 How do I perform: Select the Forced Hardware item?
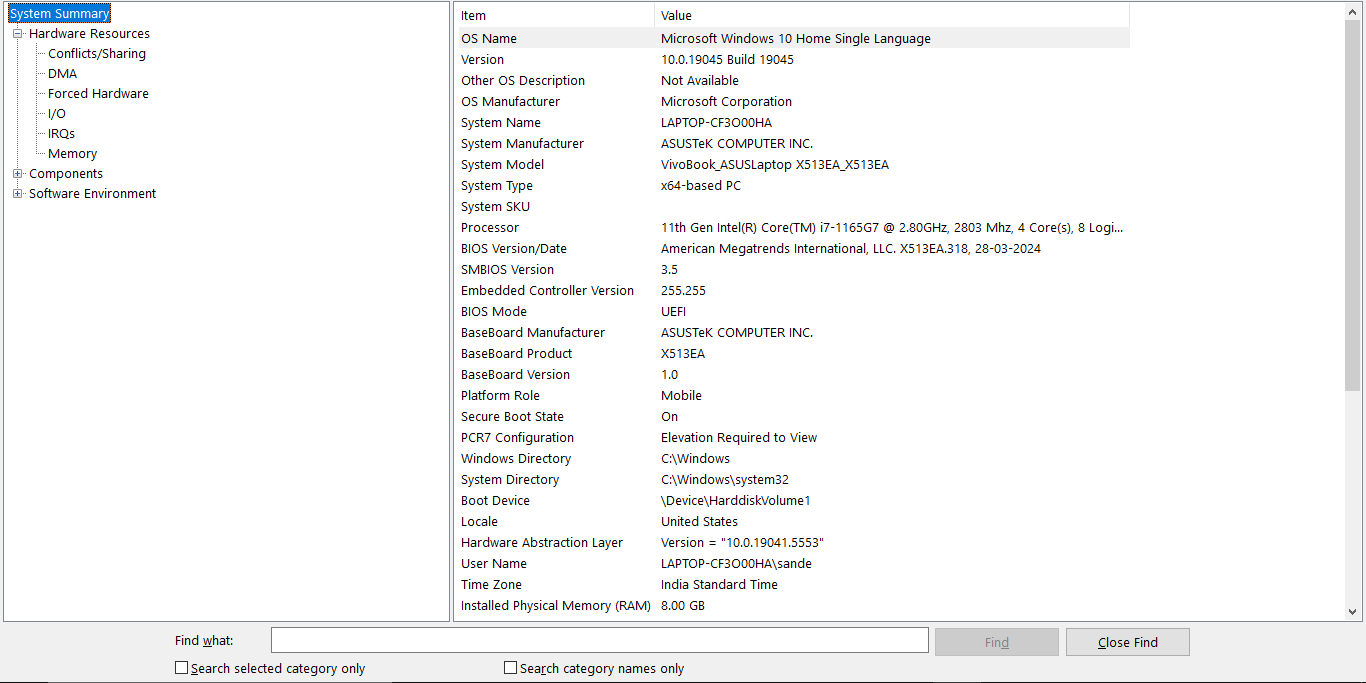click(97, 93)
